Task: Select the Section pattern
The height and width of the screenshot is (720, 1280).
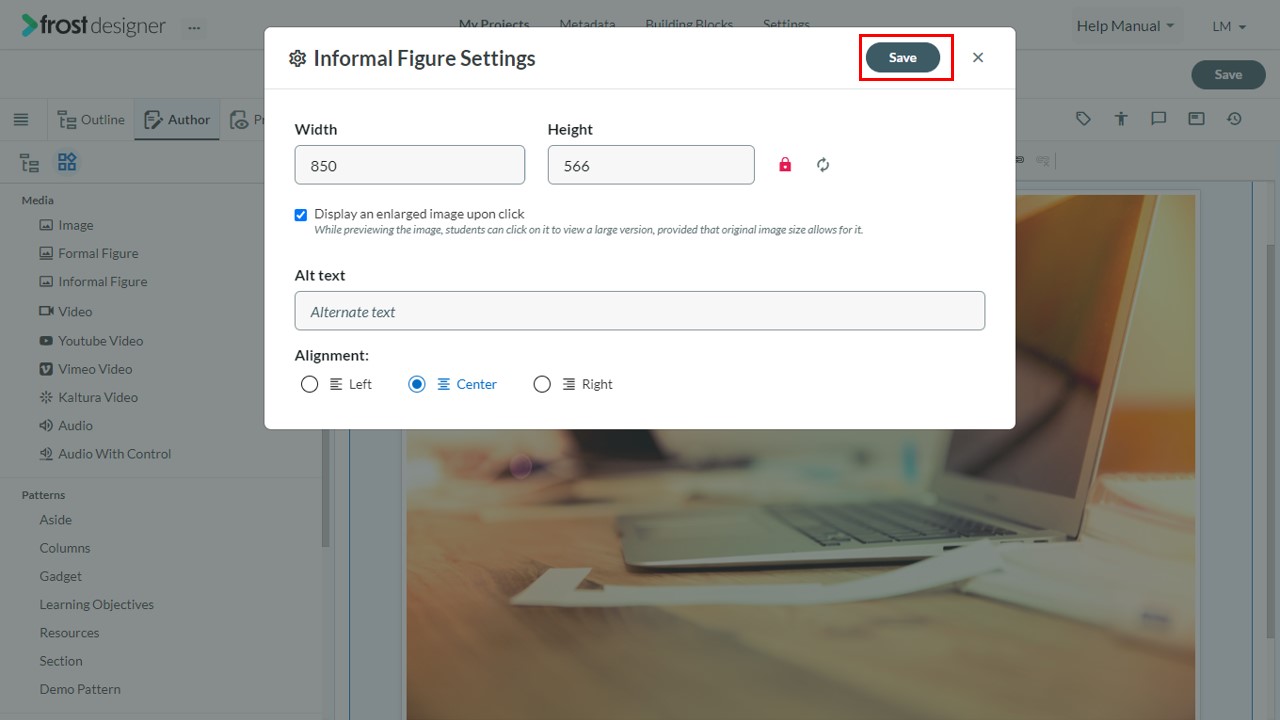Action: (61, 661)
